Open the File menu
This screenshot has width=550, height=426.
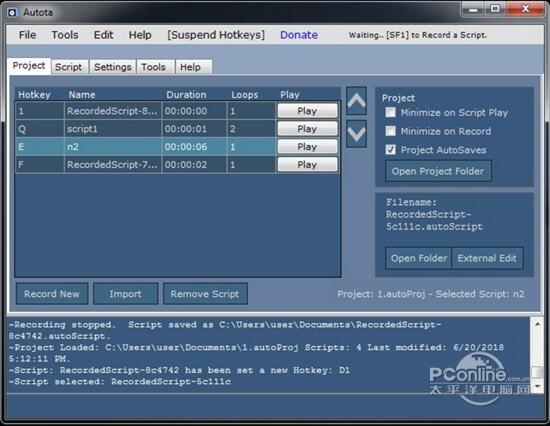tap(27, 35)
